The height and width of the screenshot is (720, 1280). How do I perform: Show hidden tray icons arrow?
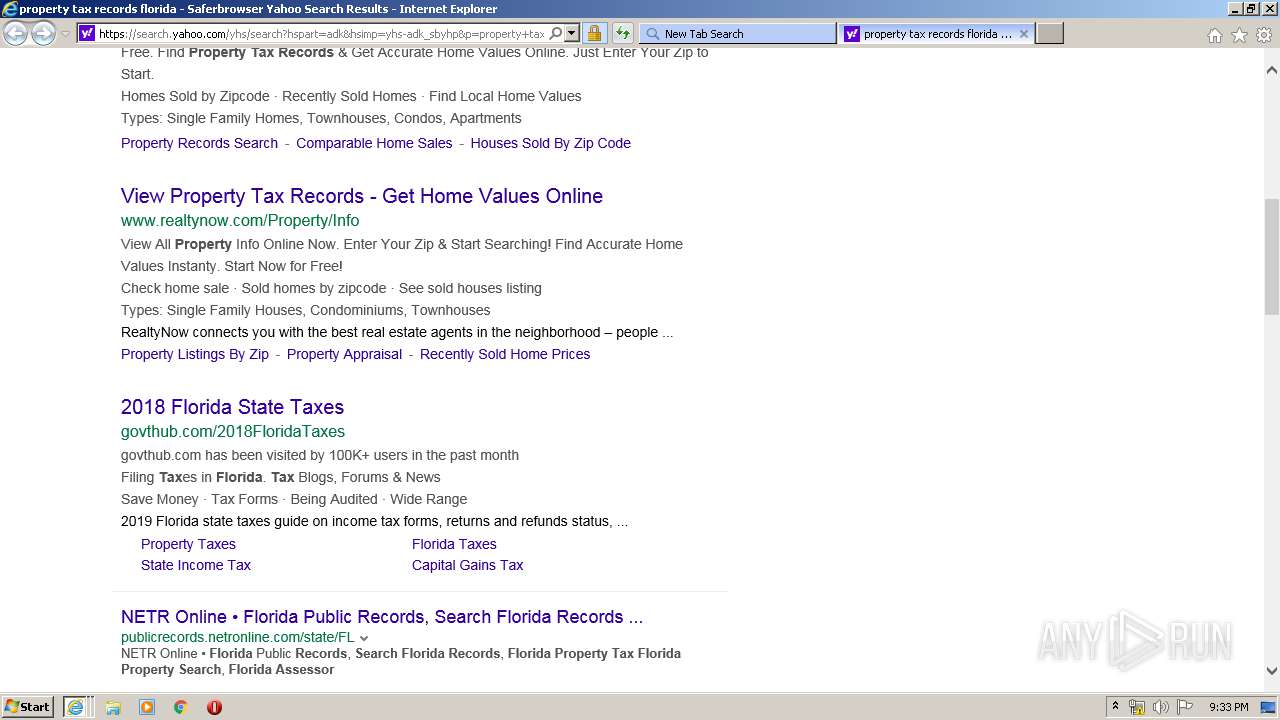(1115, 707)
